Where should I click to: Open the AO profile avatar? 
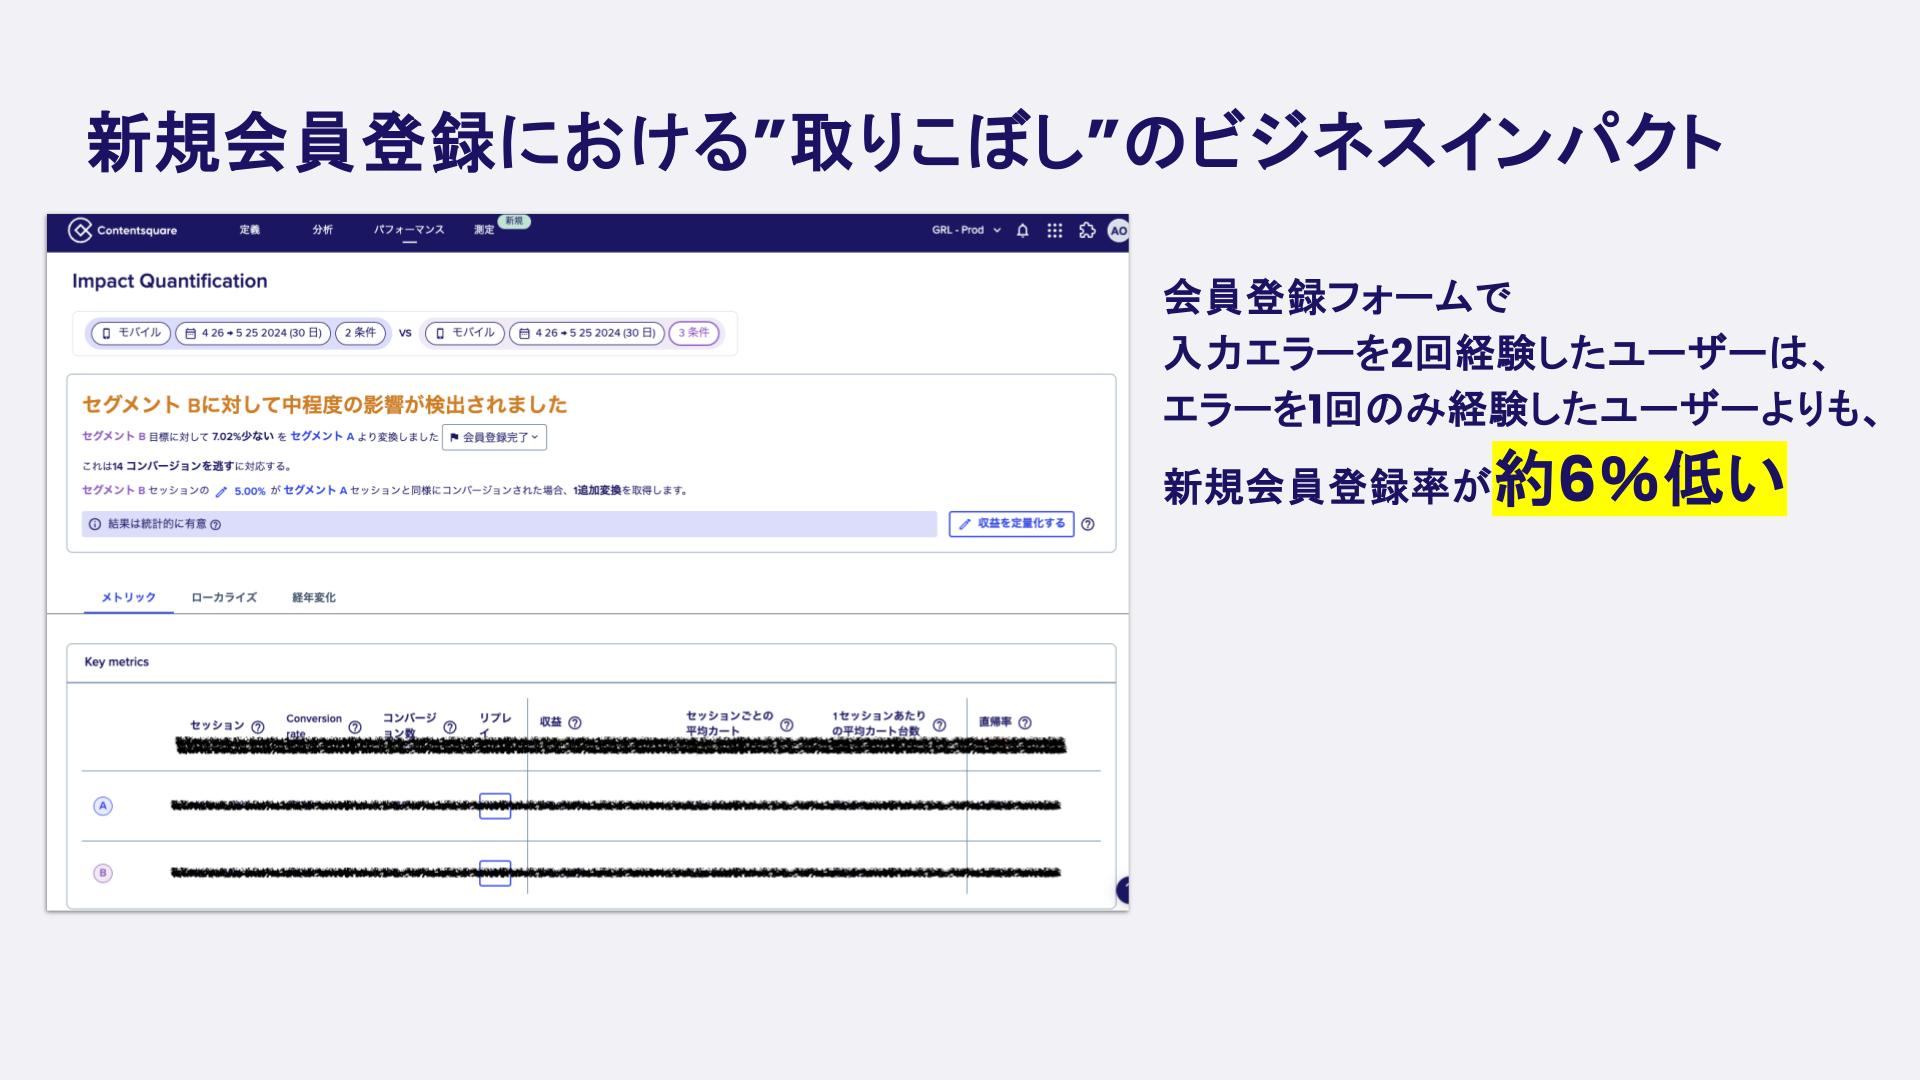click(1117, 230)
